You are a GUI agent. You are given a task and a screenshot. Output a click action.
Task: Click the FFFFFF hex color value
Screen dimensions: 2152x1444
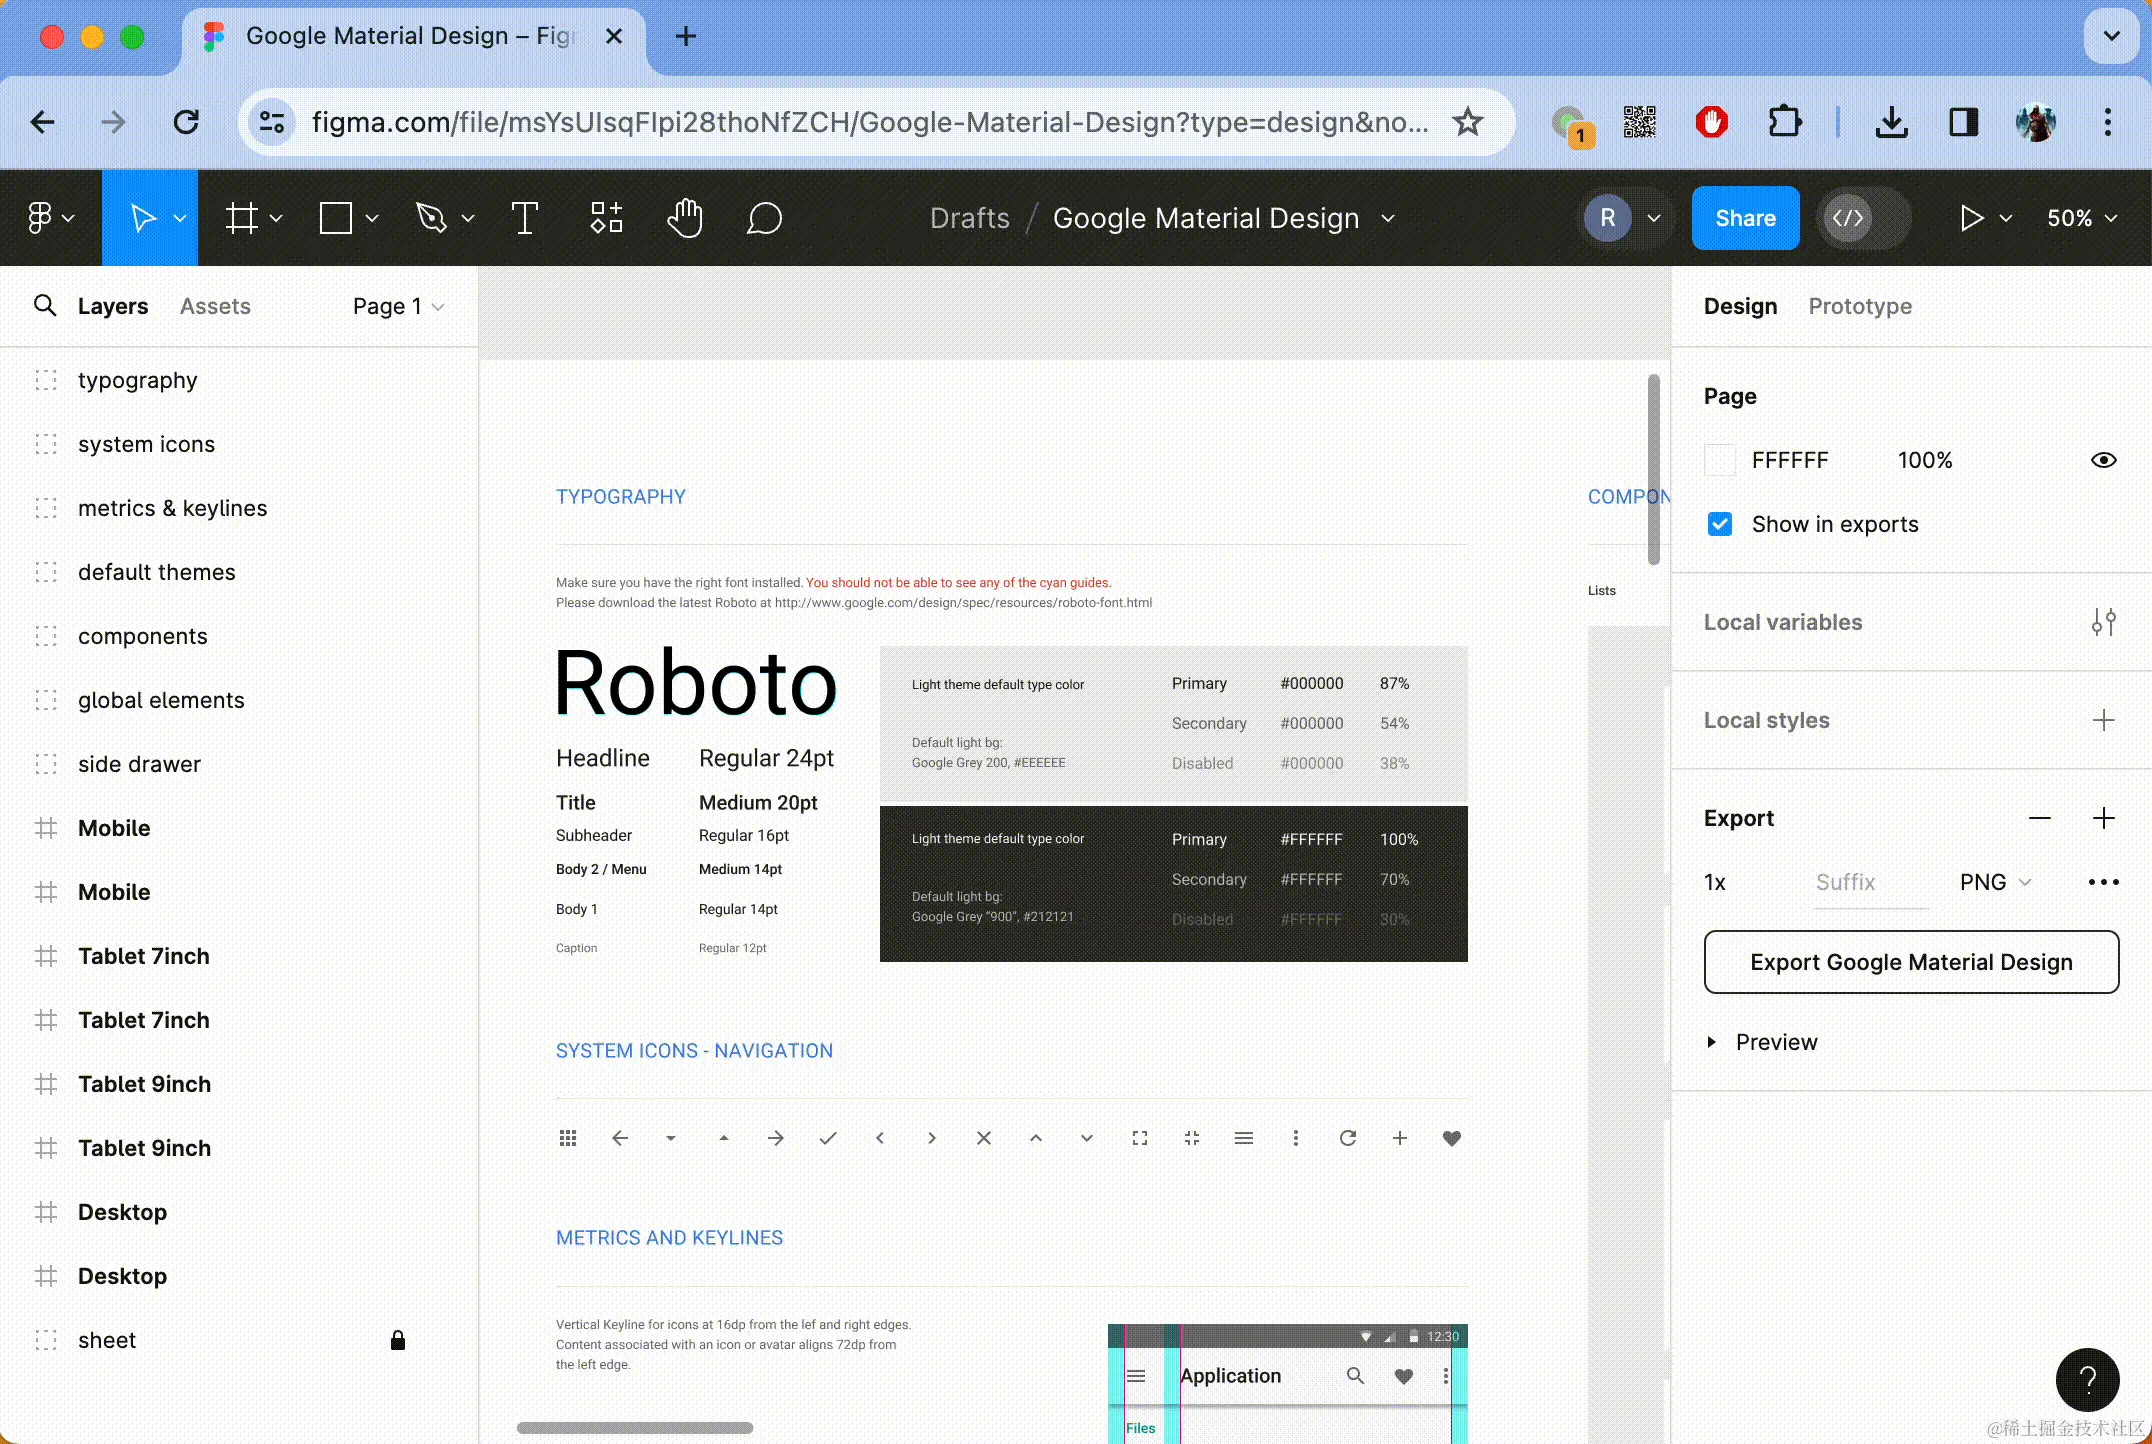(x=1790, y=460)
